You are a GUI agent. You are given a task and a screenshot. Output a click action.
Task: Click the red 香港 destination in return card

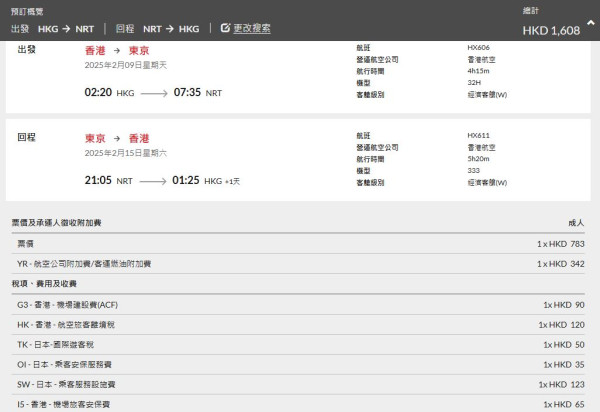pyautogui.click(x=139, y=138)
